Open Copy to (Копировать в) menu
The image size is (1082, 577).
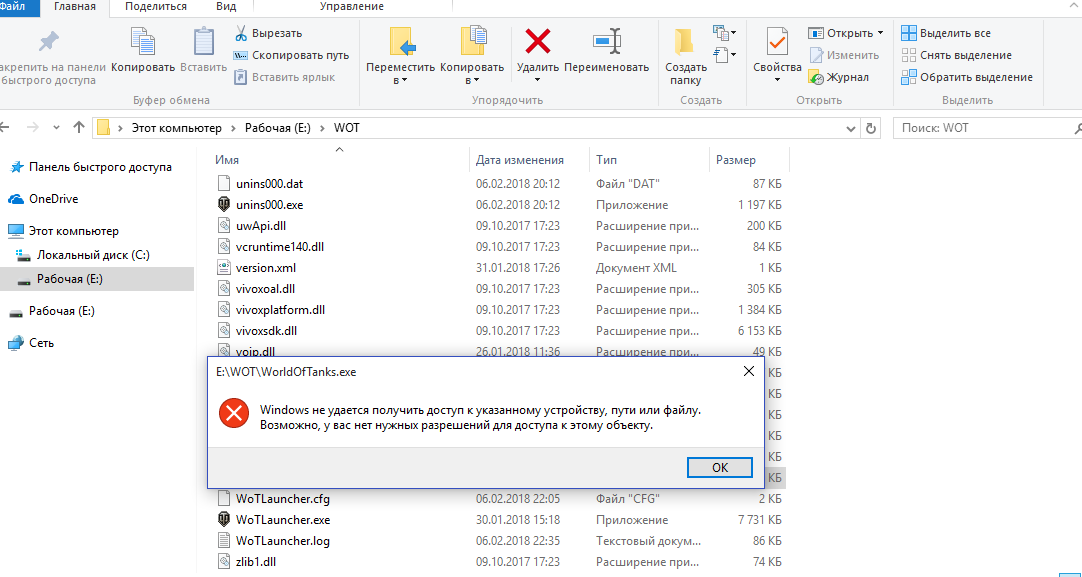[x=472, y=56]
